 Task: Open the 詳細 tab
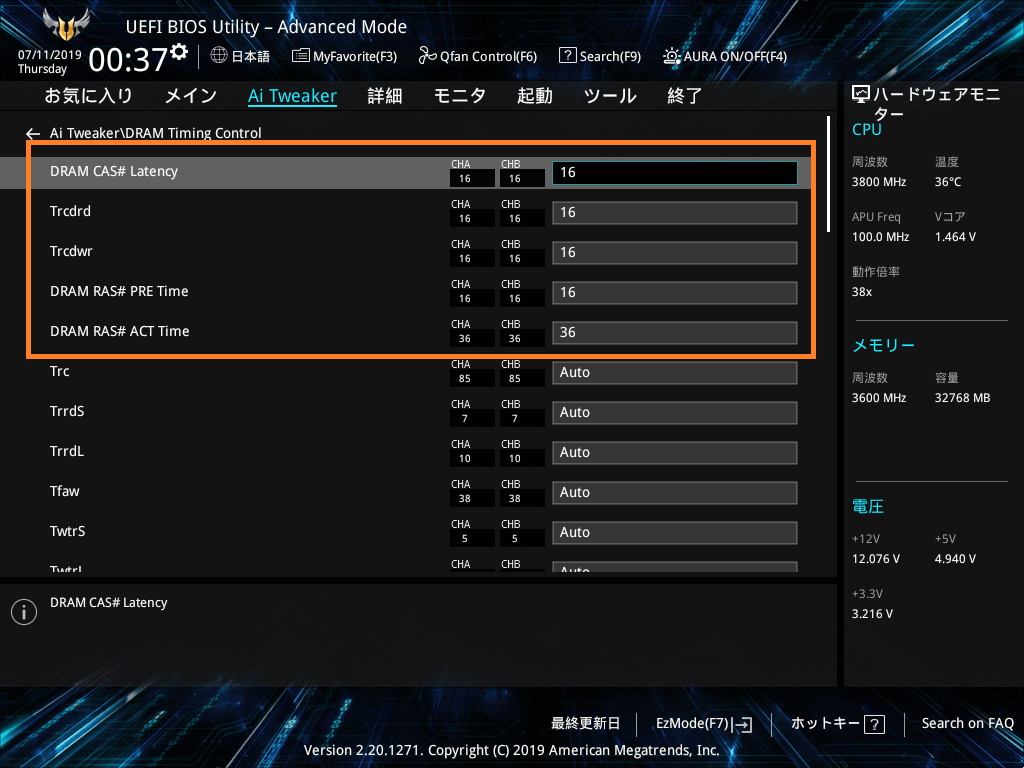(x=385, y=96)
